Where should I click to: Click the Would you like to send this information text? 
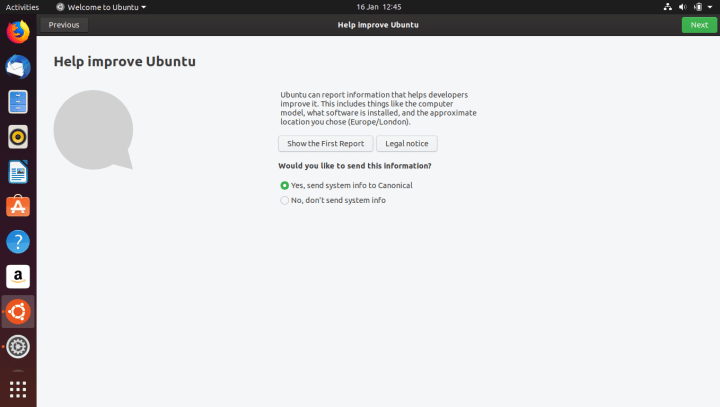(x=354, y=166)
